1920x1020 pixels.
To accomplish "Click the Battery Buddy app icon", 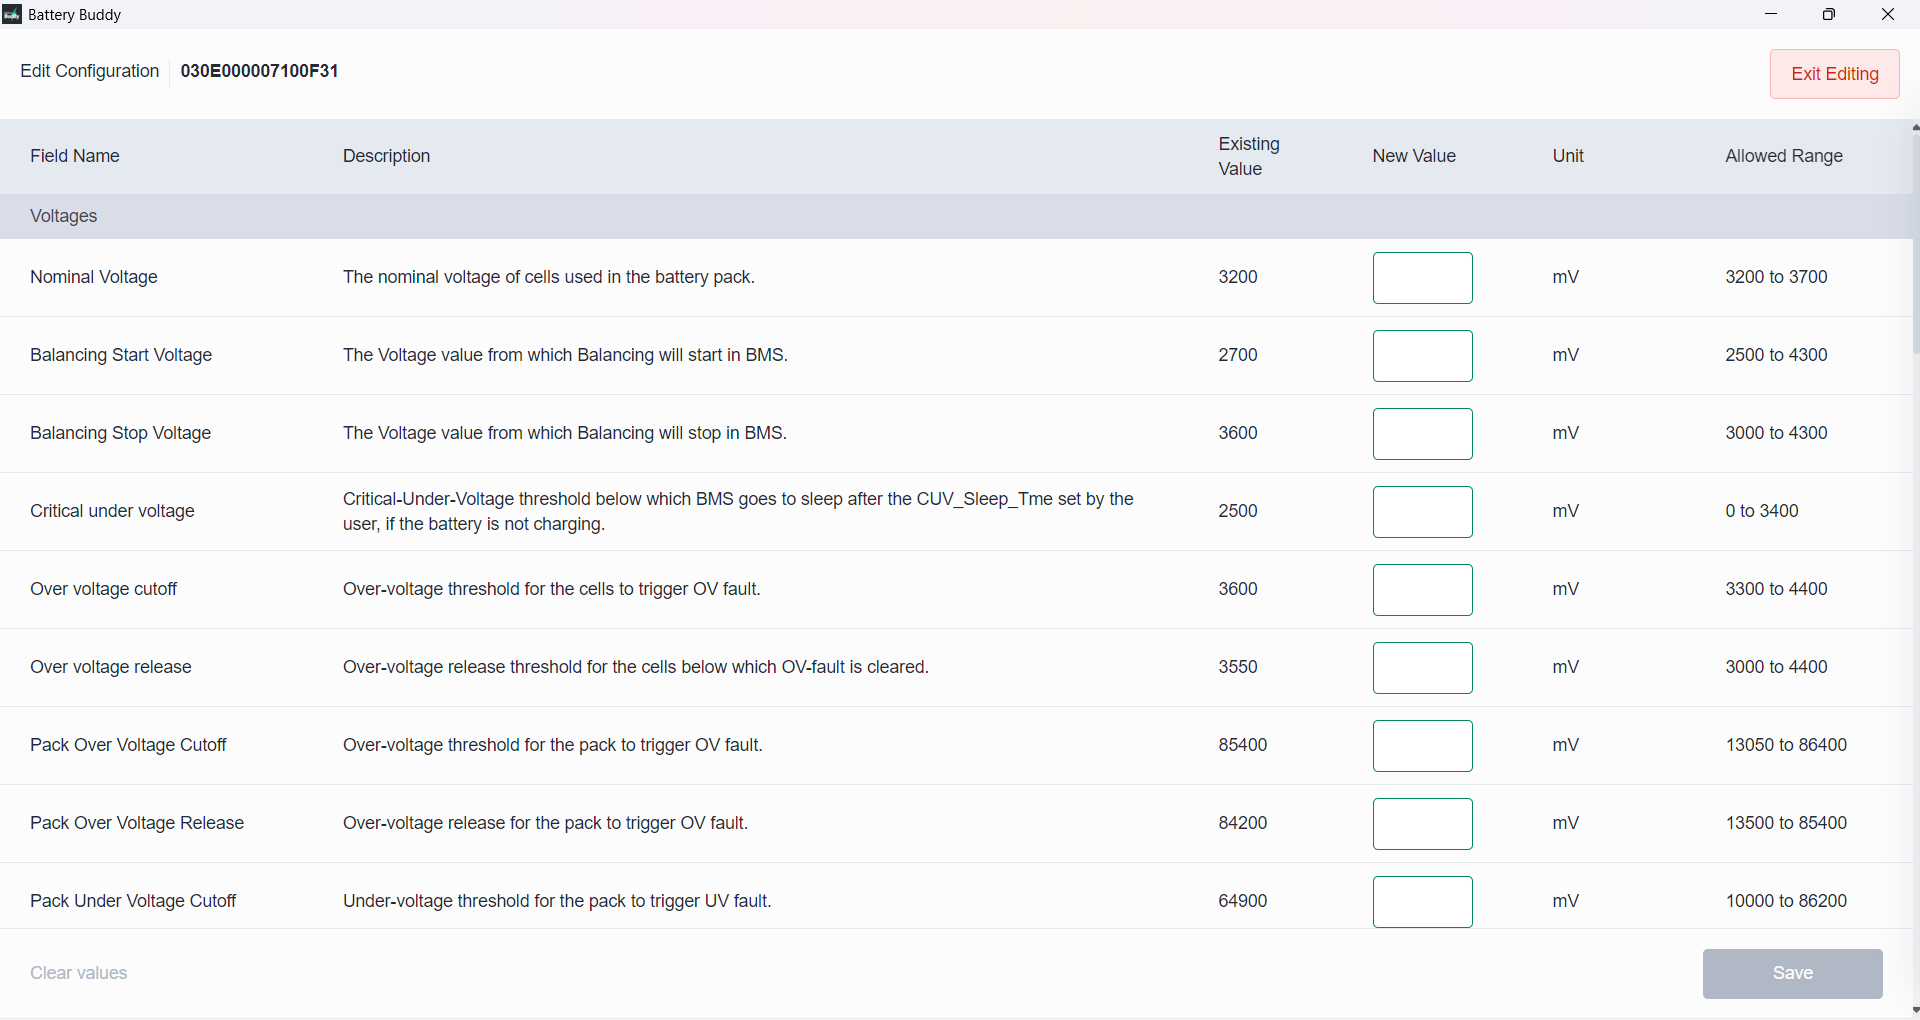I will click(x=12, y=15).
